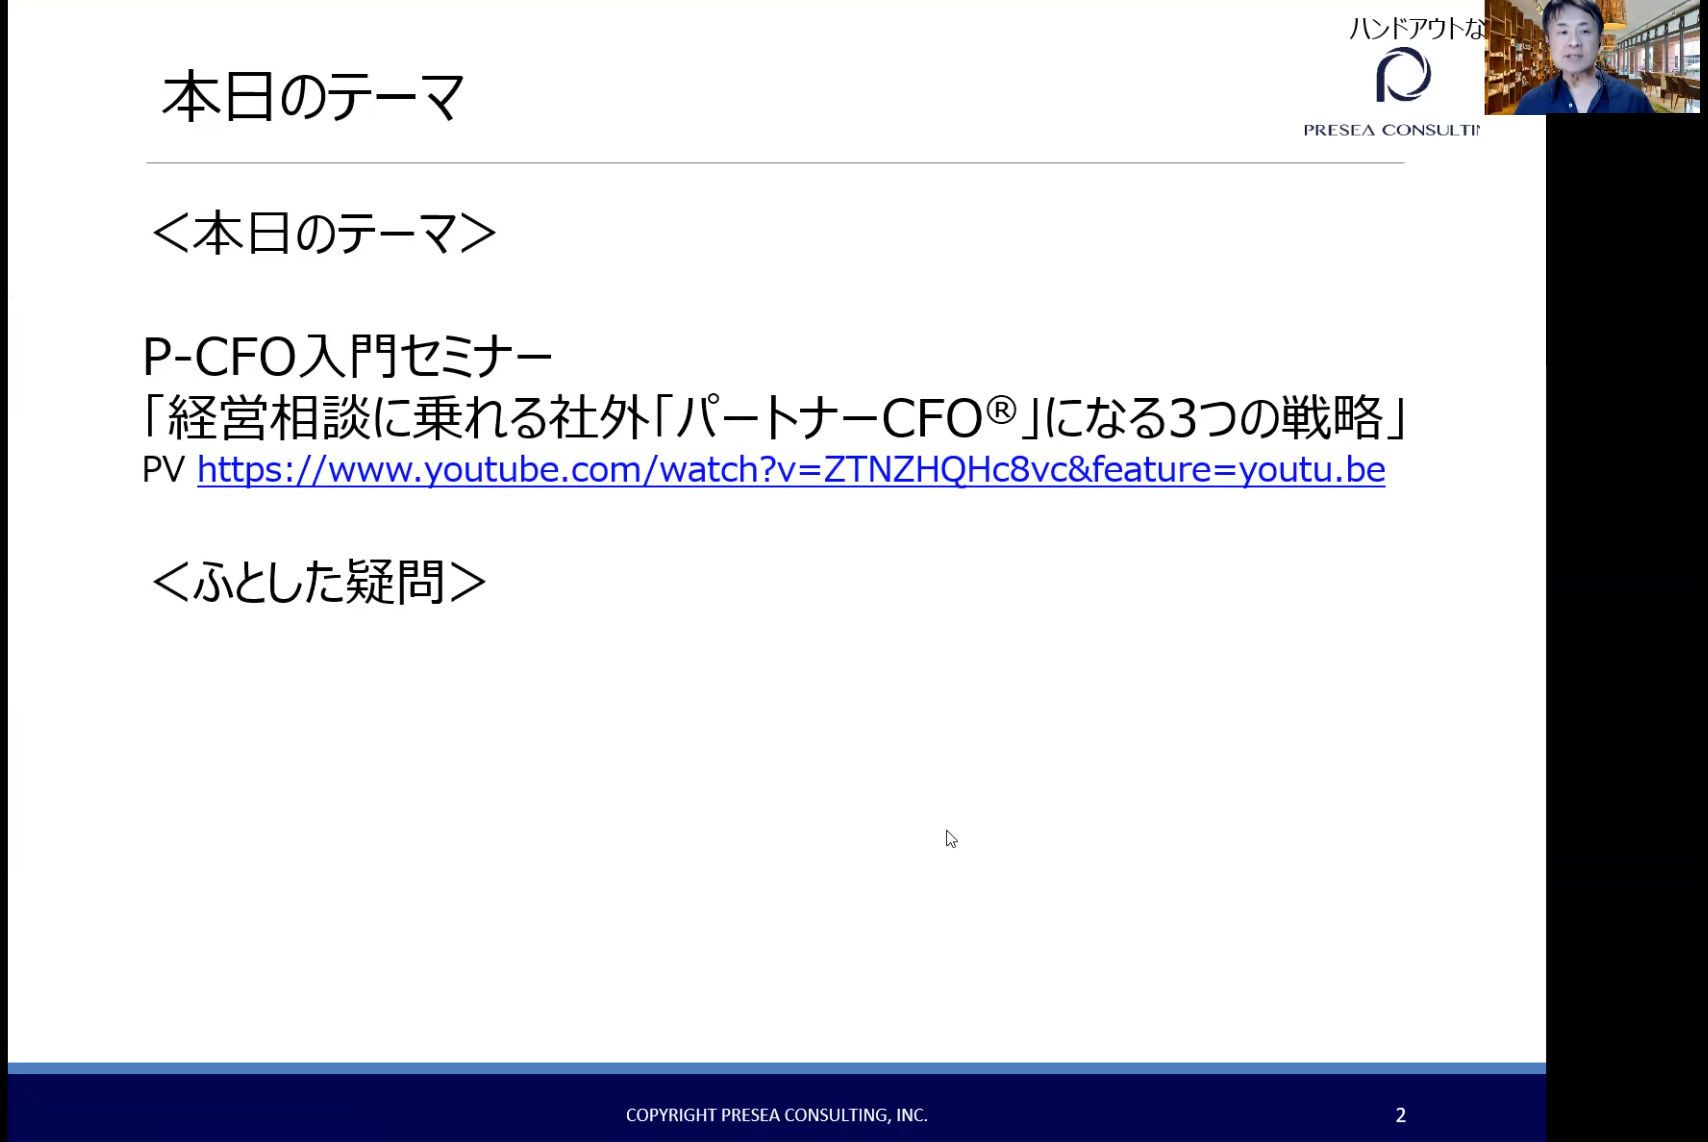
Task: Click the P-CFO入門セミナー text line
Action: coord(347,357)
